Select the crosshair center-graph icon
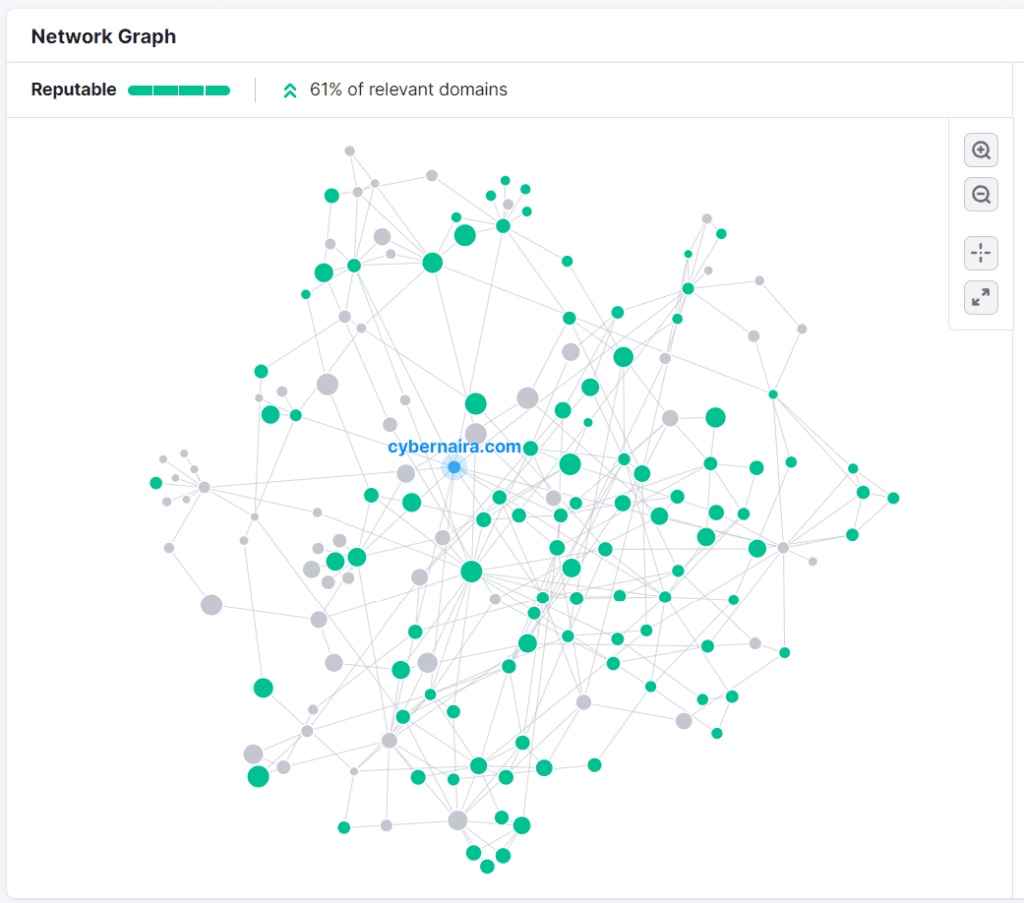Screen dimensions: 1024x903 click(x=981, y=253)
